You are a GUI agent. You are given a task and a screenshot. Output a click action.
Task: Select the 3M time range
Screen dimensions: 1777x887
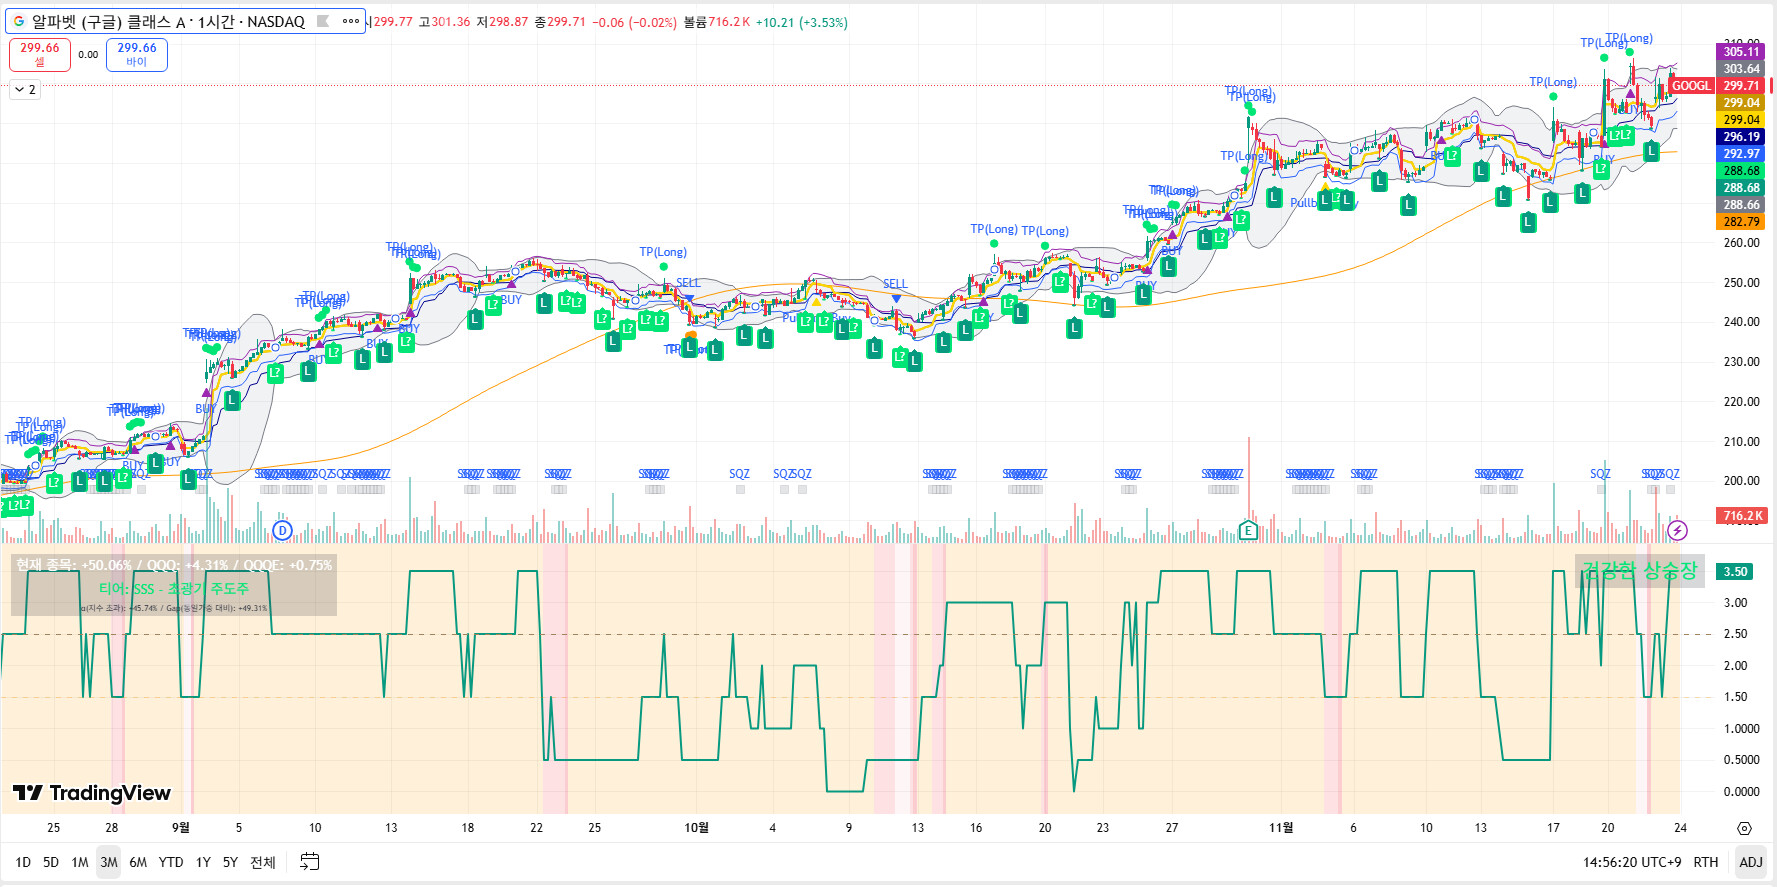[x=108, y=862]
